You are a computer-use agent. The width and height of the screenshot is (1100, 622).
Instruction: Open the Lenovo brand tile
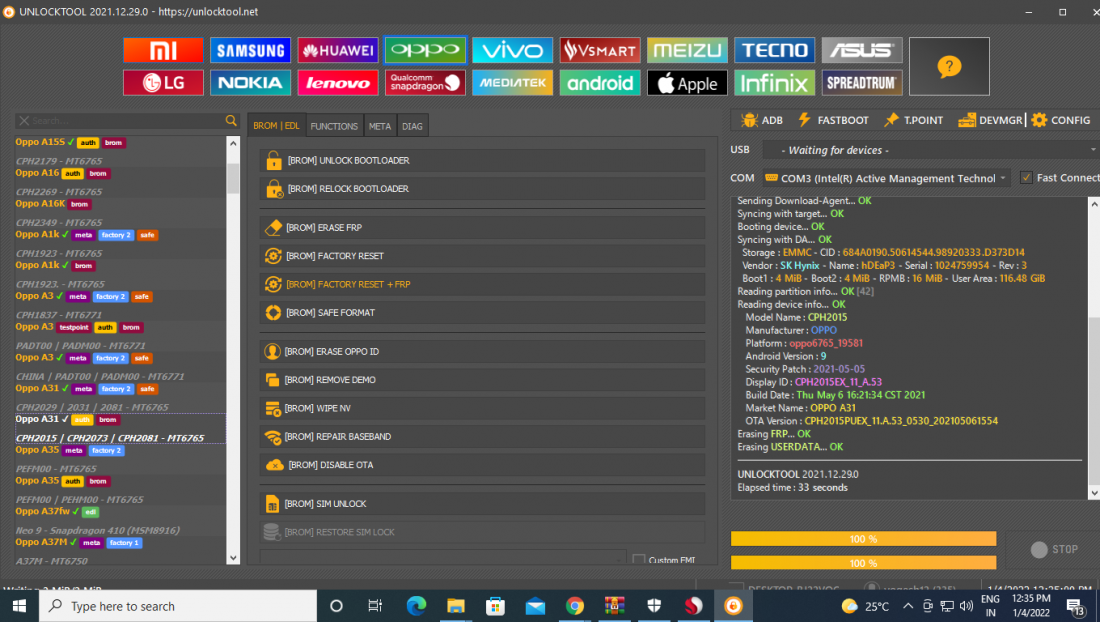pos(338,83)
